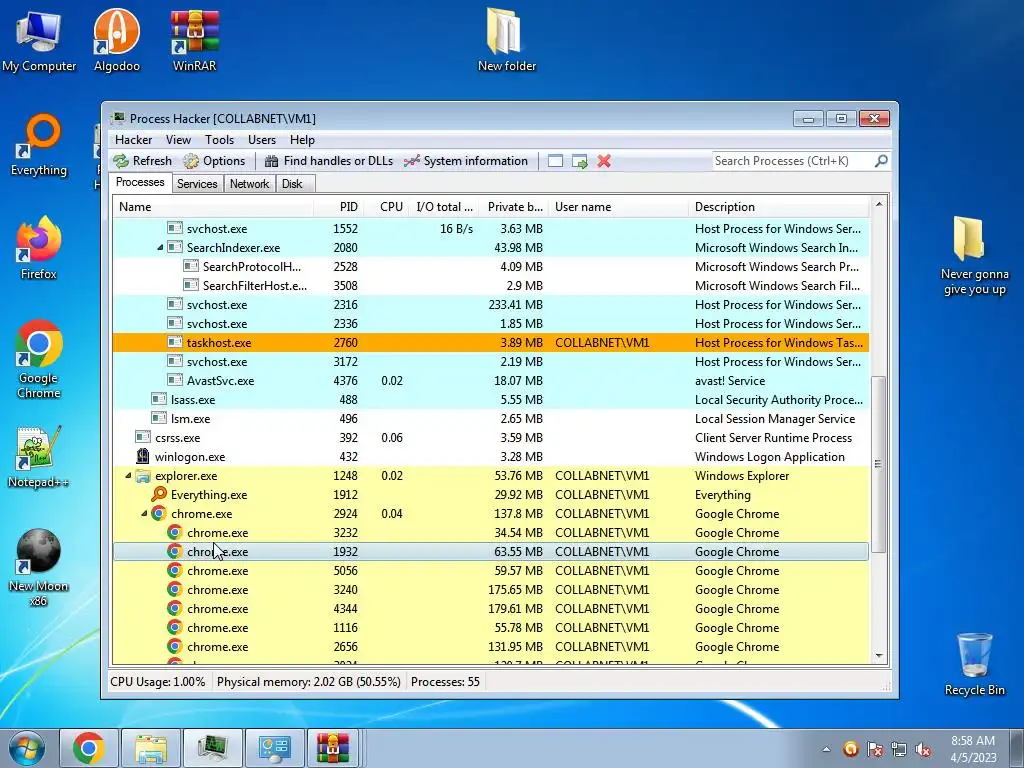Select the winlogon.exe process icon
Image resolution: width=1024 pixels, height=768 pixels.
pos(142,456)
